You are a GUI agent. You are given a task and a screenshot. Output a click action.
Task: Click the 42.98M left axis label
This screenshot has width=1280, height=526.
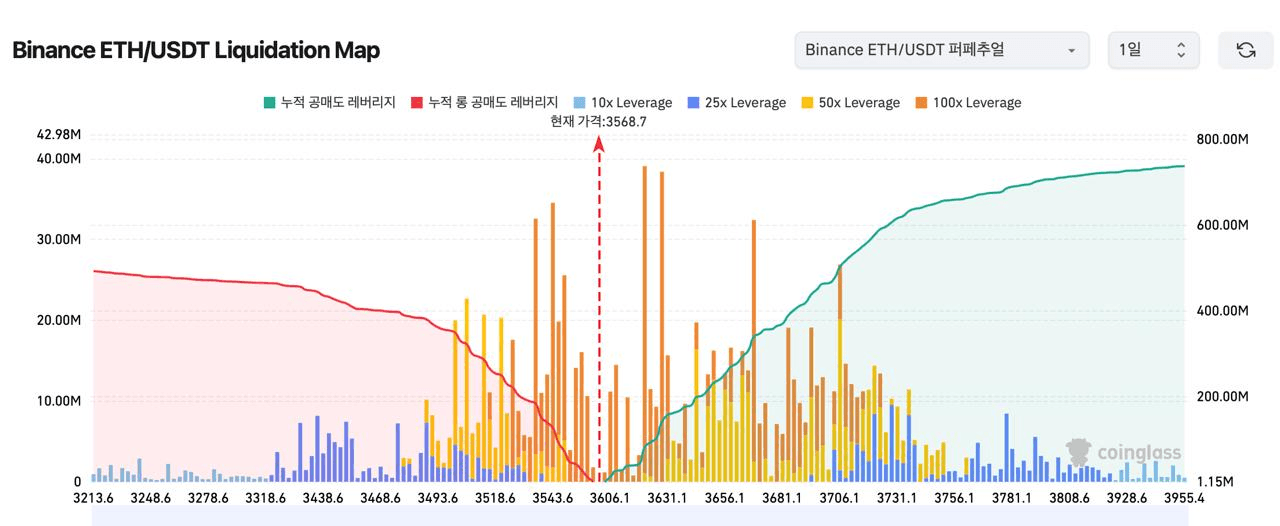point(58,135)
